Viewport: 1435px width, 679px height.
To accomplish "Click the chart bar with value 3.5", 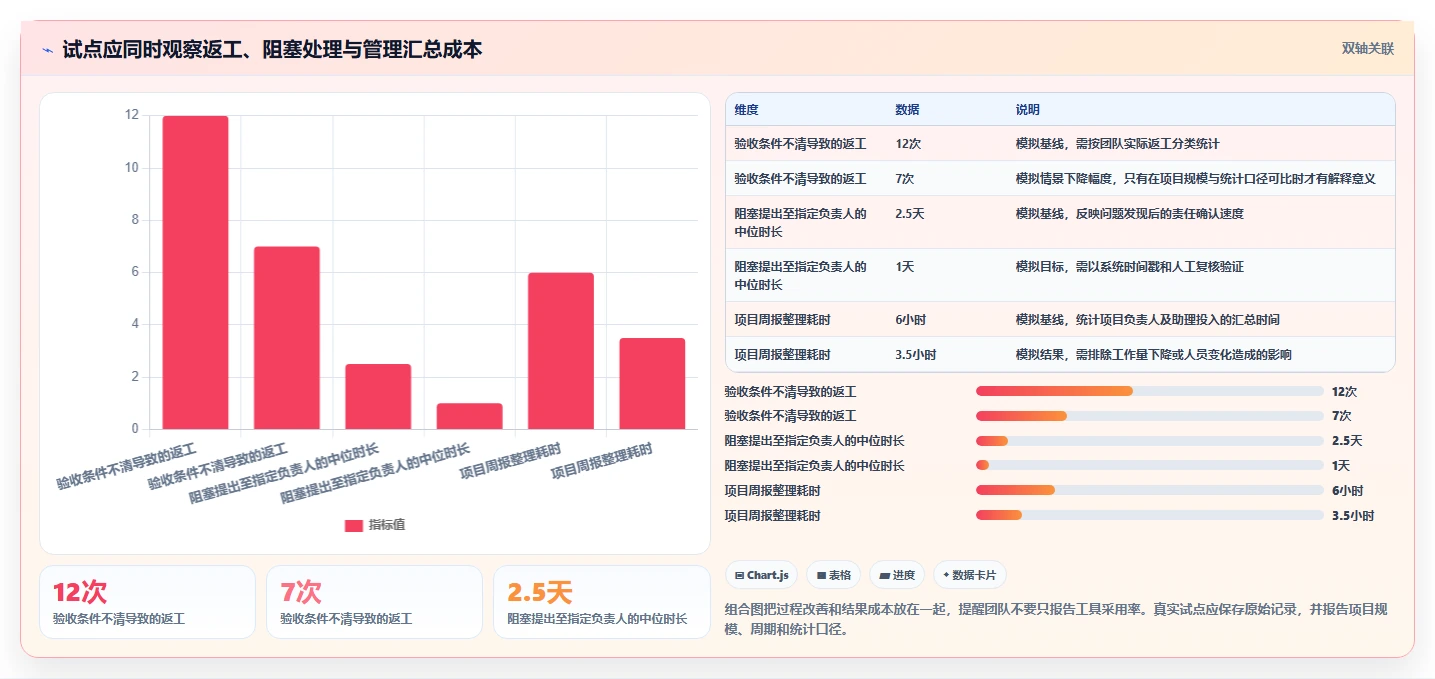I will point(652,384).
